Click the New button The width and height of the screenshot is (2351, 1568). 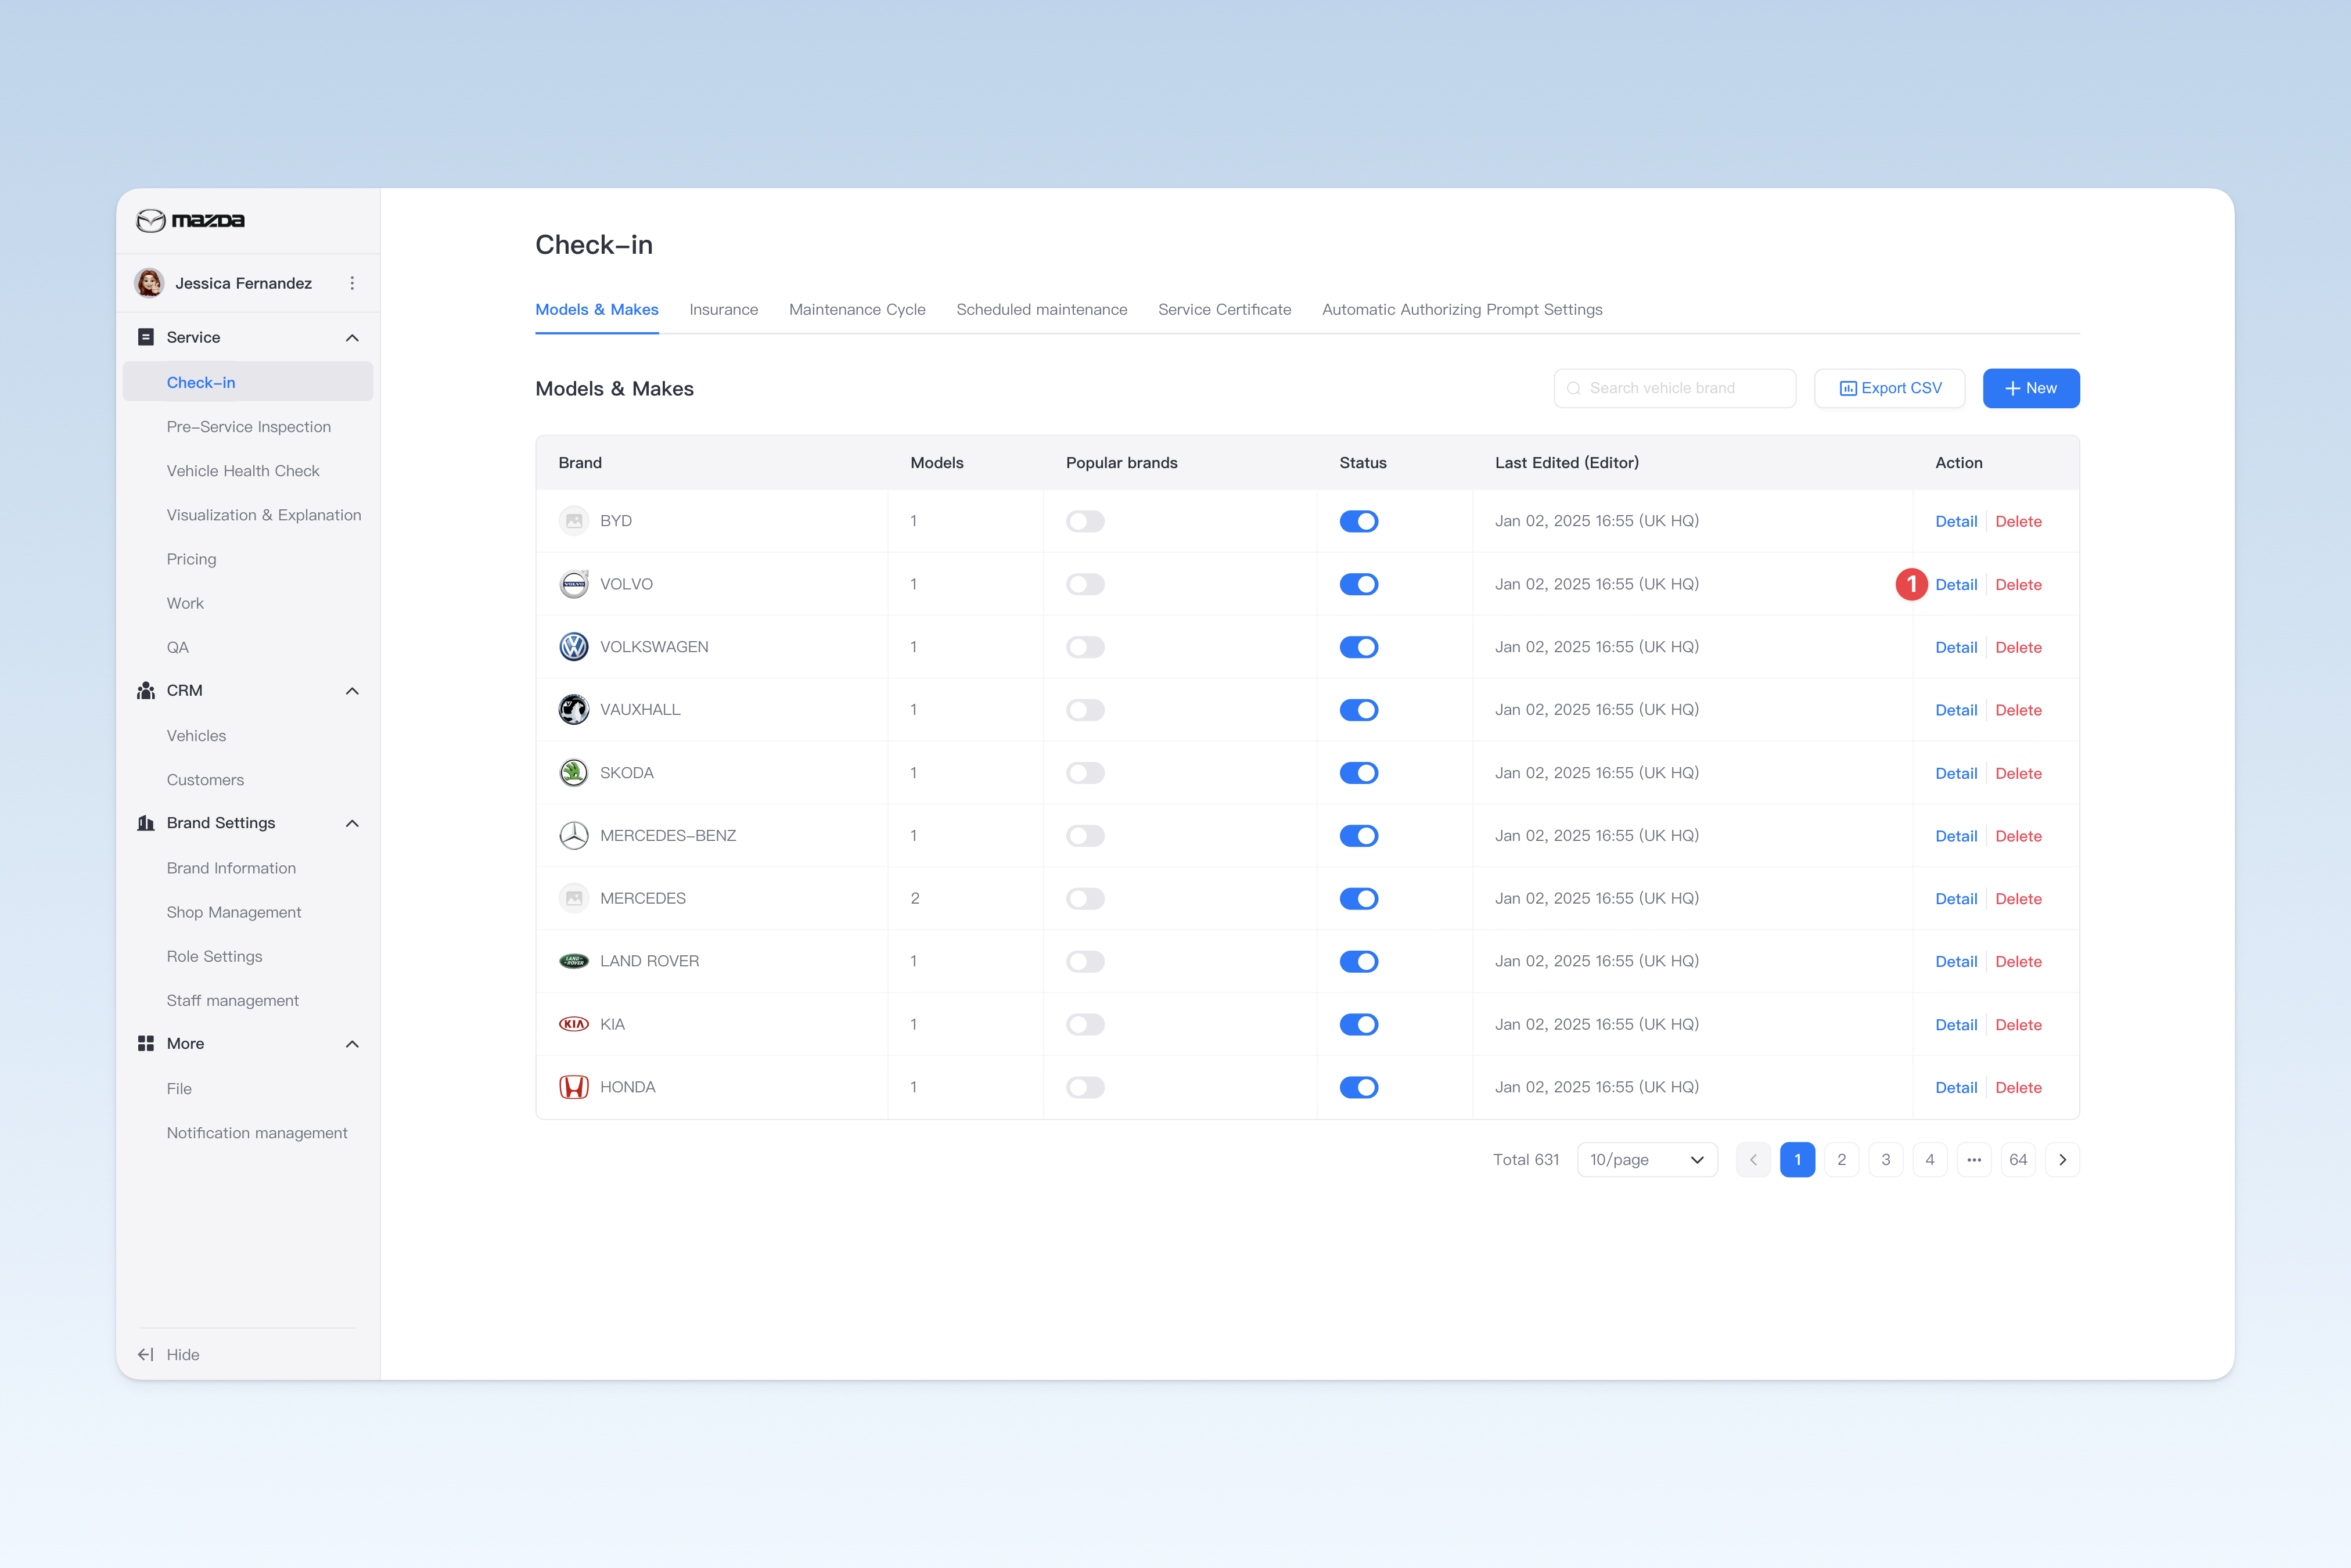(x=2030, y=388)
